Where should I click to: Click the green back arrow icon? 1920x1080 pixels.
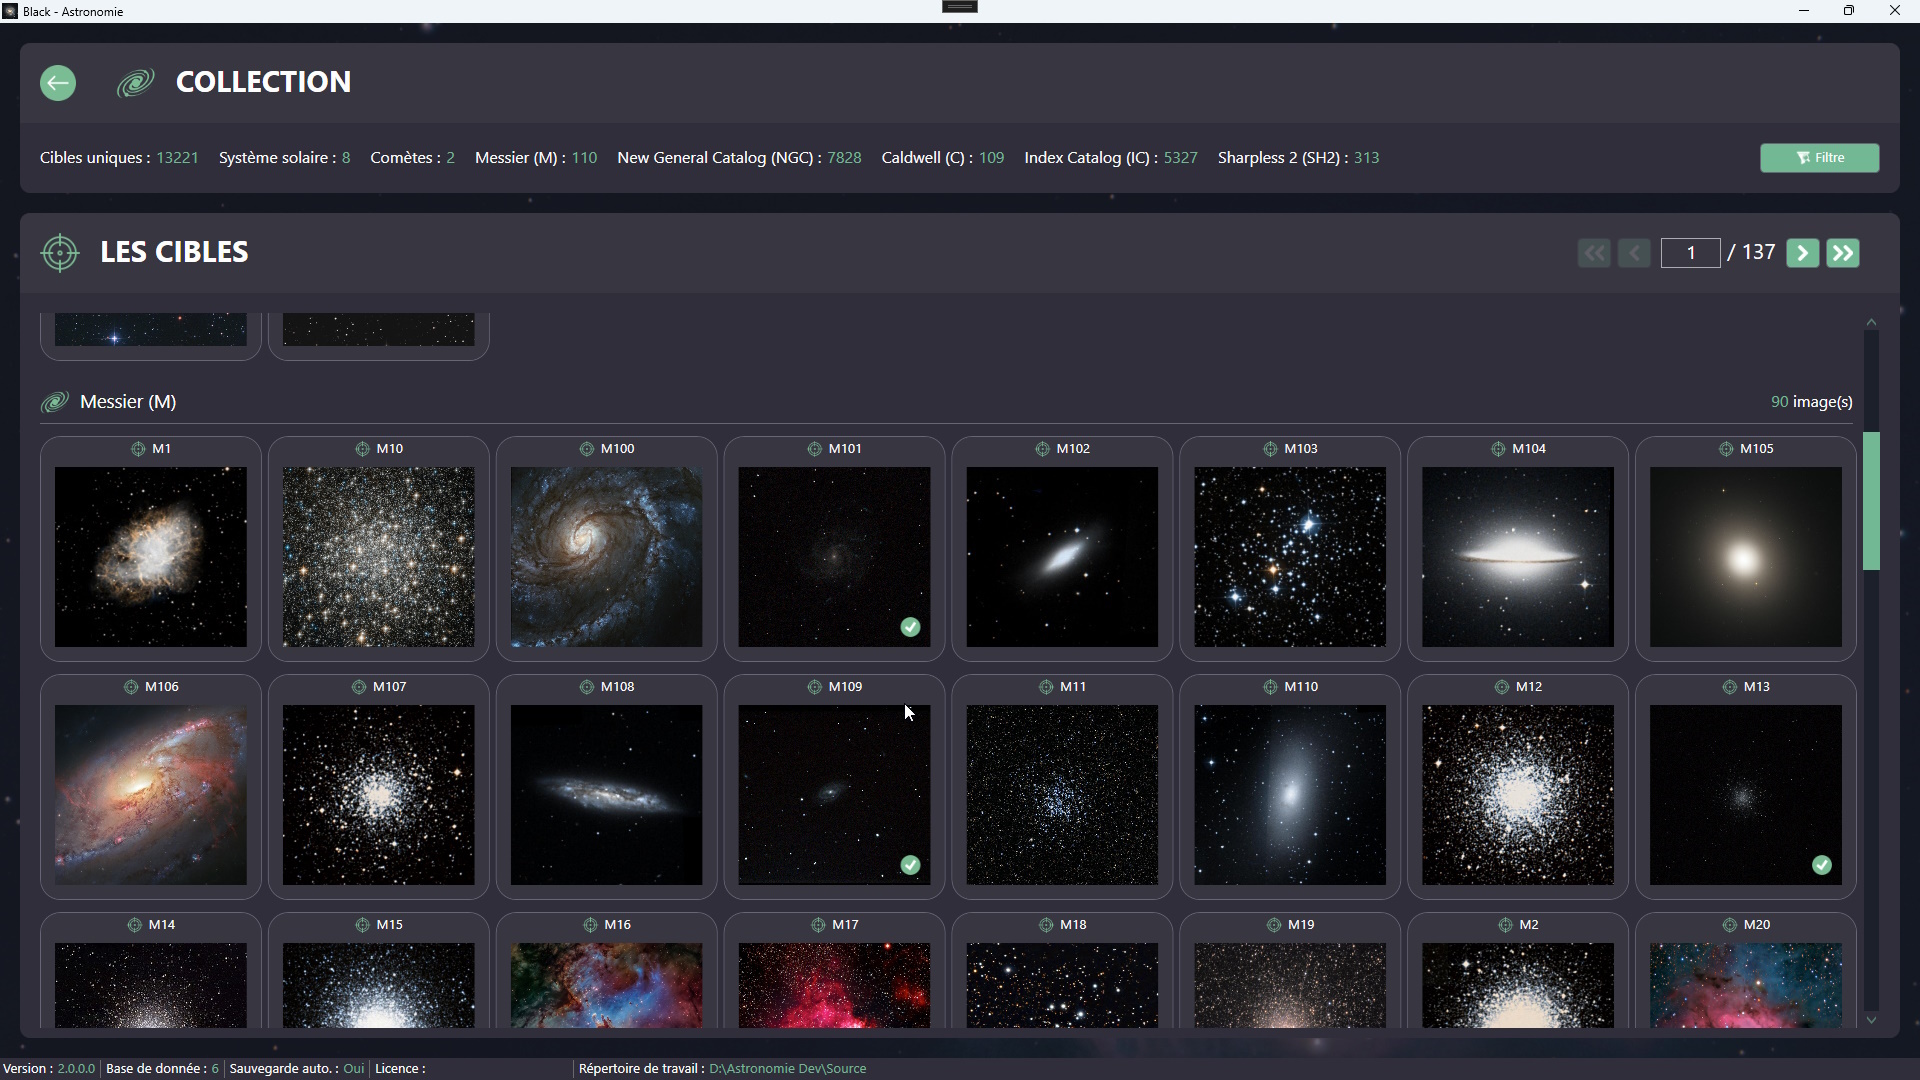point(58,83)
